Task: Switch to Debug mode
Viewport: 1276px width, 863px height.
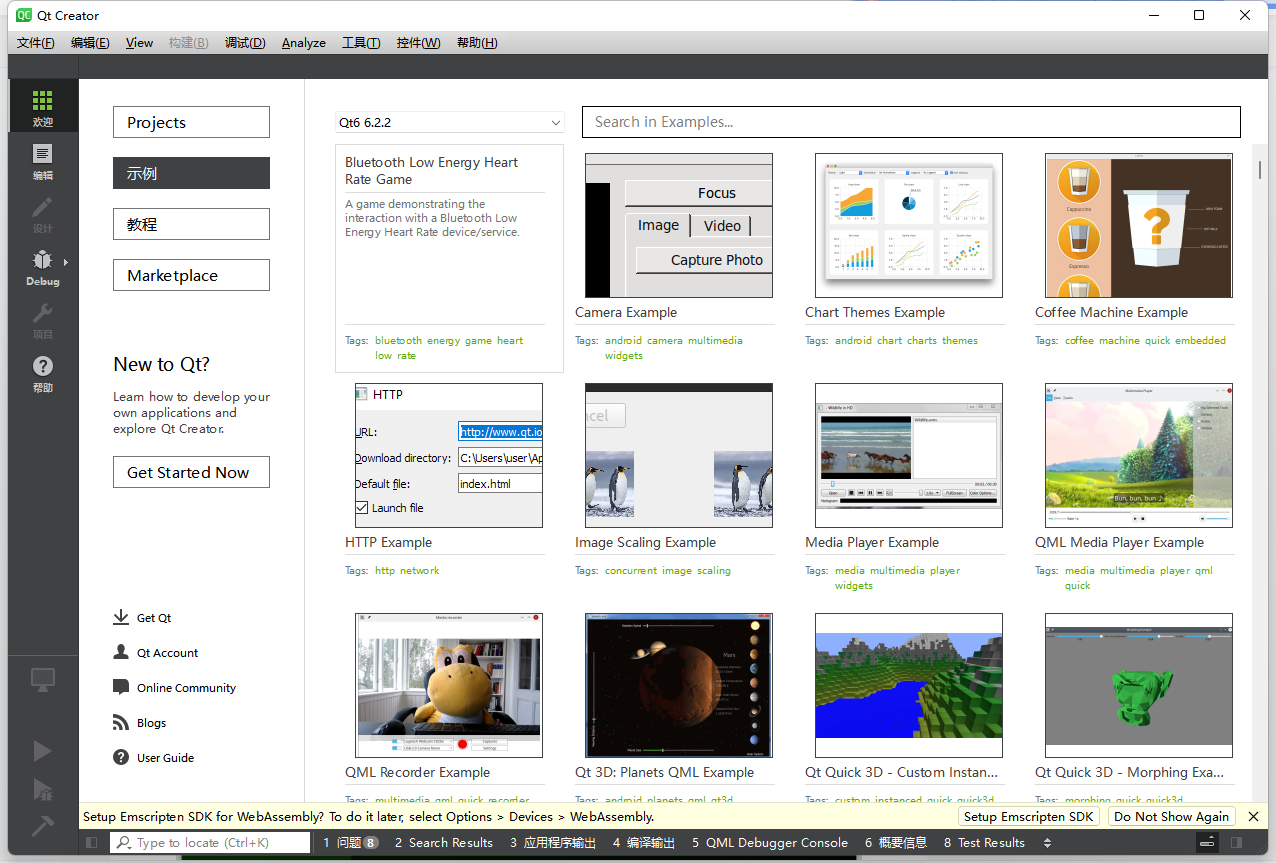Action: 42,267
